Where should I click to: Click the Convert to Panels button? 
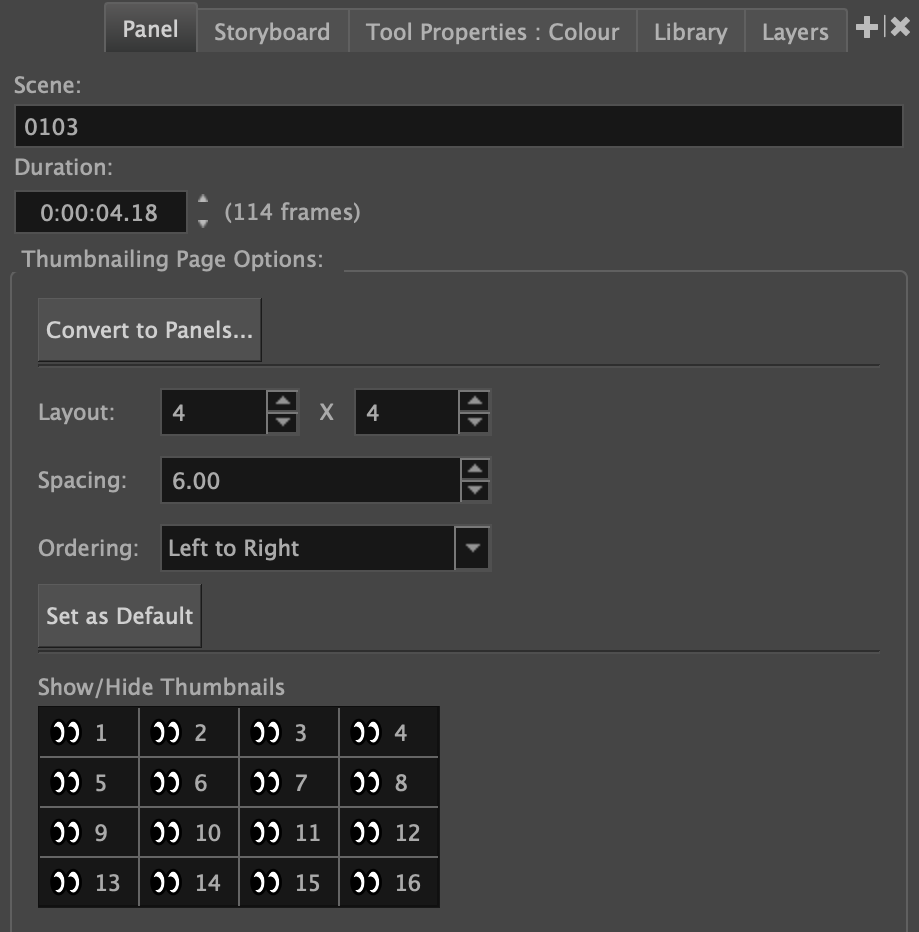149,330
